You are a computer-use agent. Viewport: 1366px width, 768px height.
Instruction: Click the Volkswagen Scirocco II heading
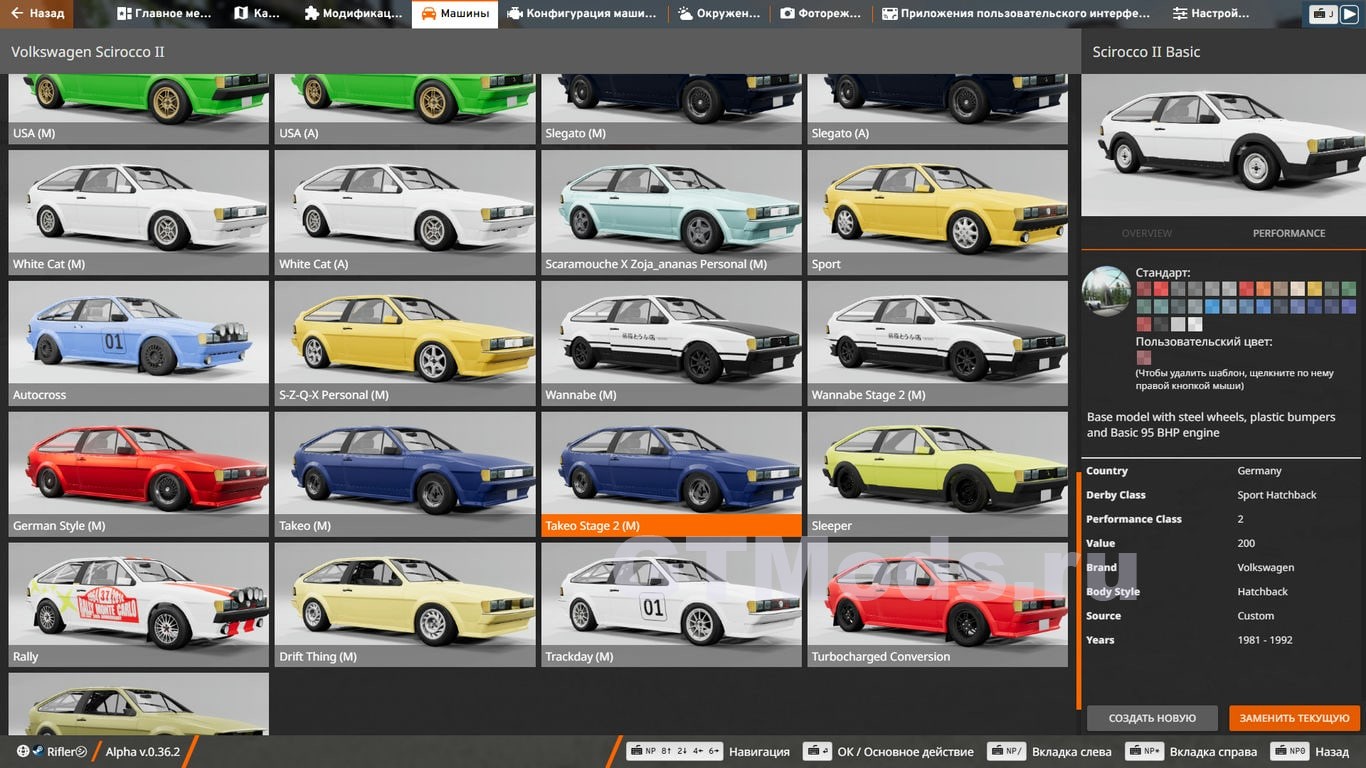click(88, 52)
